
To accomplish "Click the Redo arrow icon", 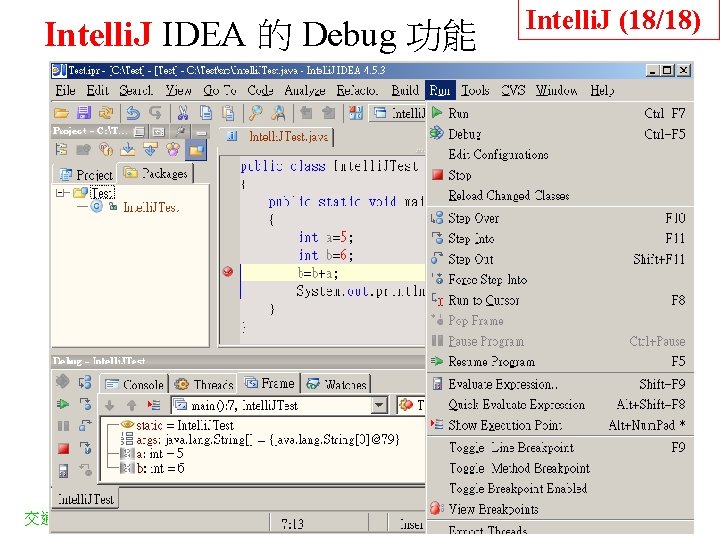I will (155, 112).
